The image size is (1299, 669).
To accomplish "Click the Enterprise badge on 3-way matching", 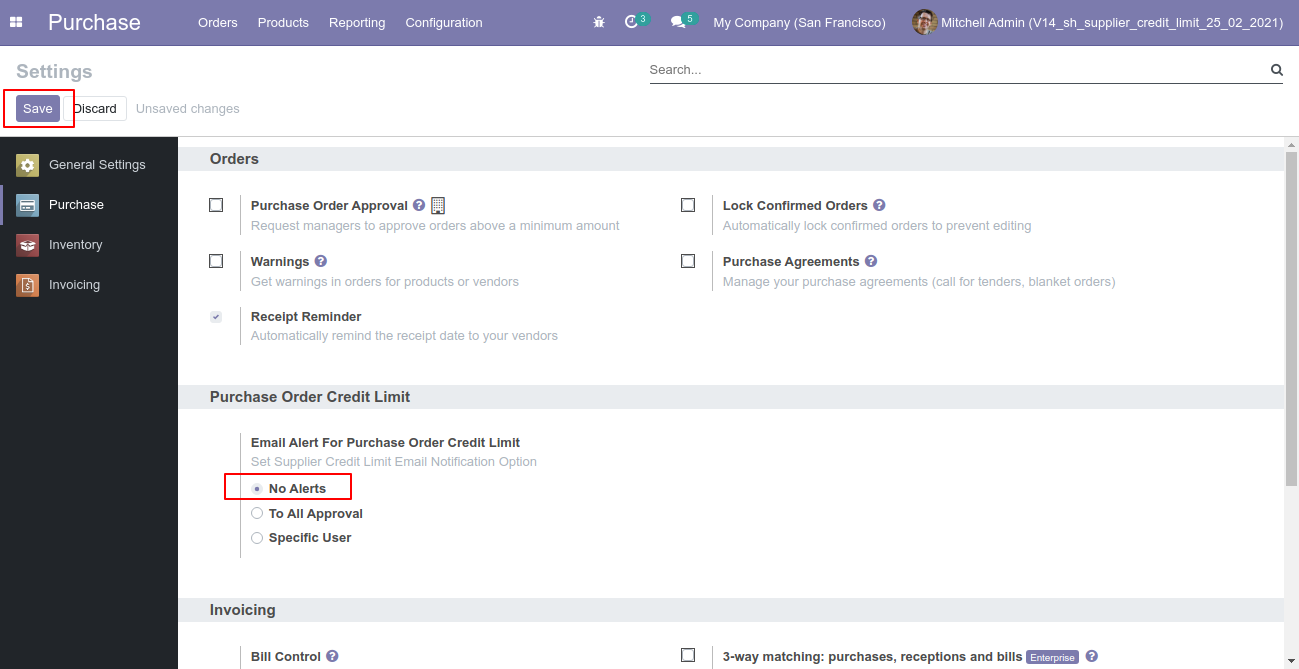I will click(1052, 657).
